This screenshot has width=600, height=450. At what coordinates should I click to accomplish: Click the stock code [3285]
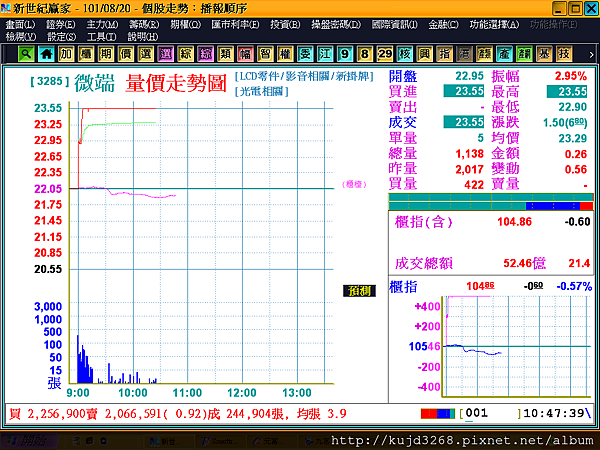pos(50,82)
